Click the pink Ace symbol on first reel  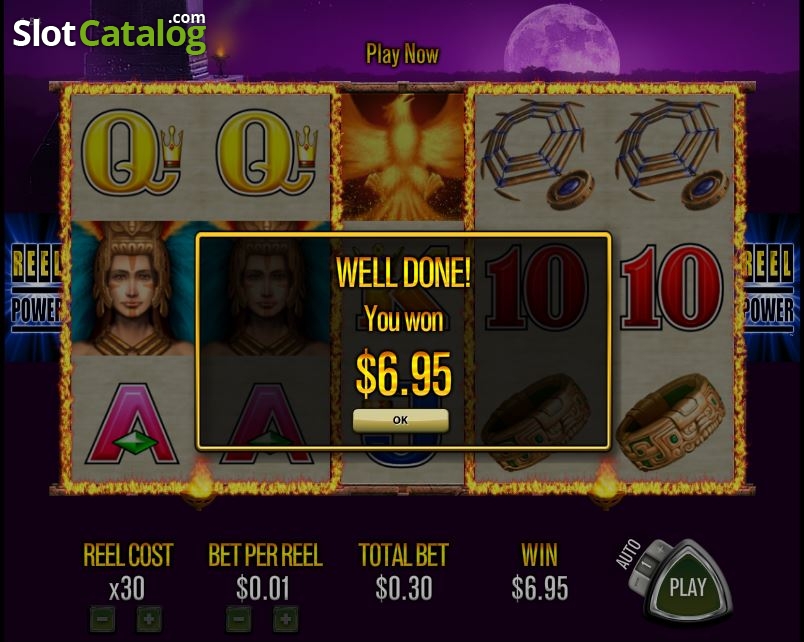pos(132,424)
